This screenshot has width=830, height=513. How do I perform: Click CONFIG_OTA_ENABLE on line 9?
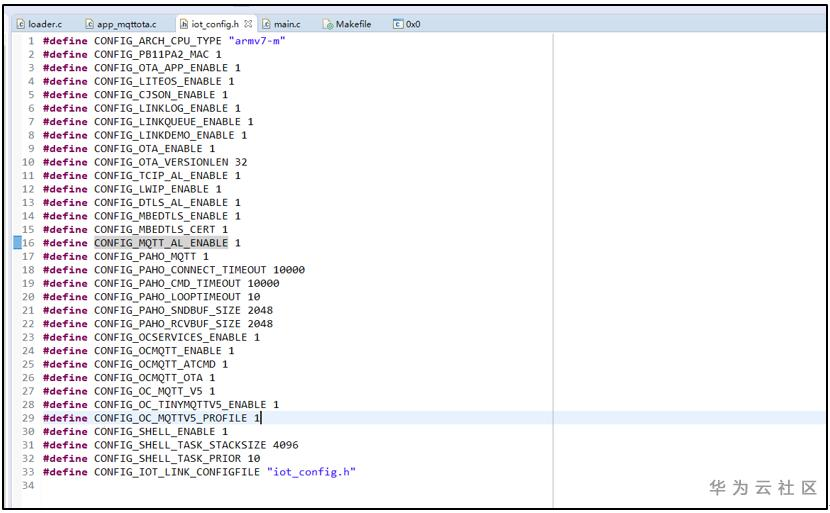(148, 149)
